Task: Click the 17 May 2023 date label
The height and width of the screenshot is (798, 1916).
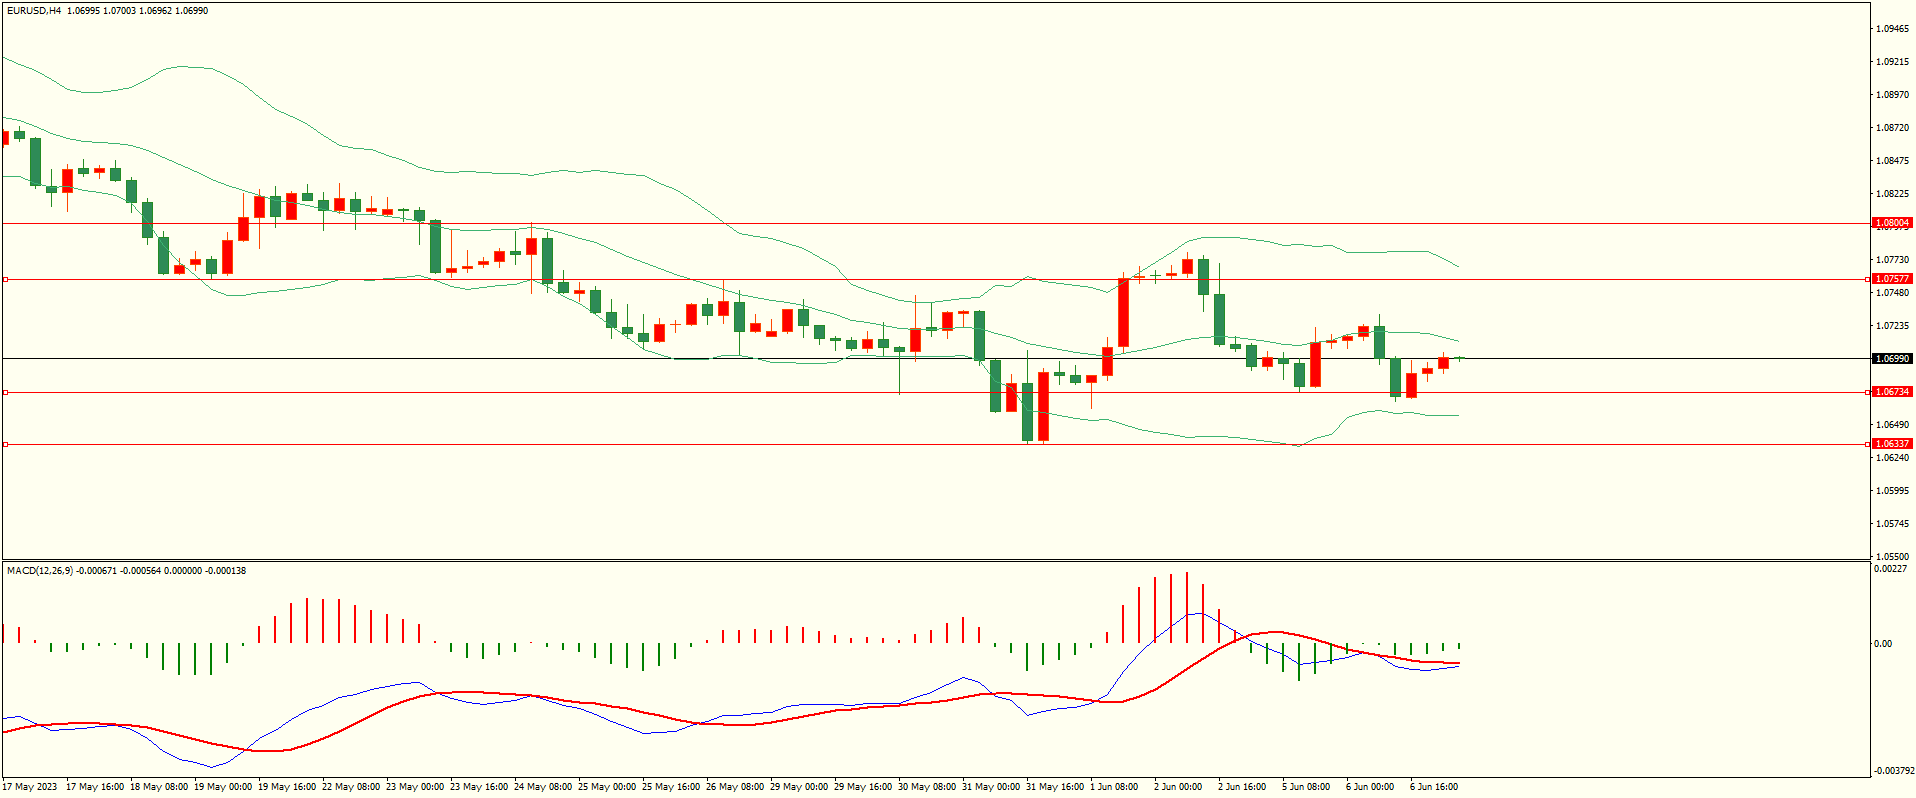Action: (30, 787)
